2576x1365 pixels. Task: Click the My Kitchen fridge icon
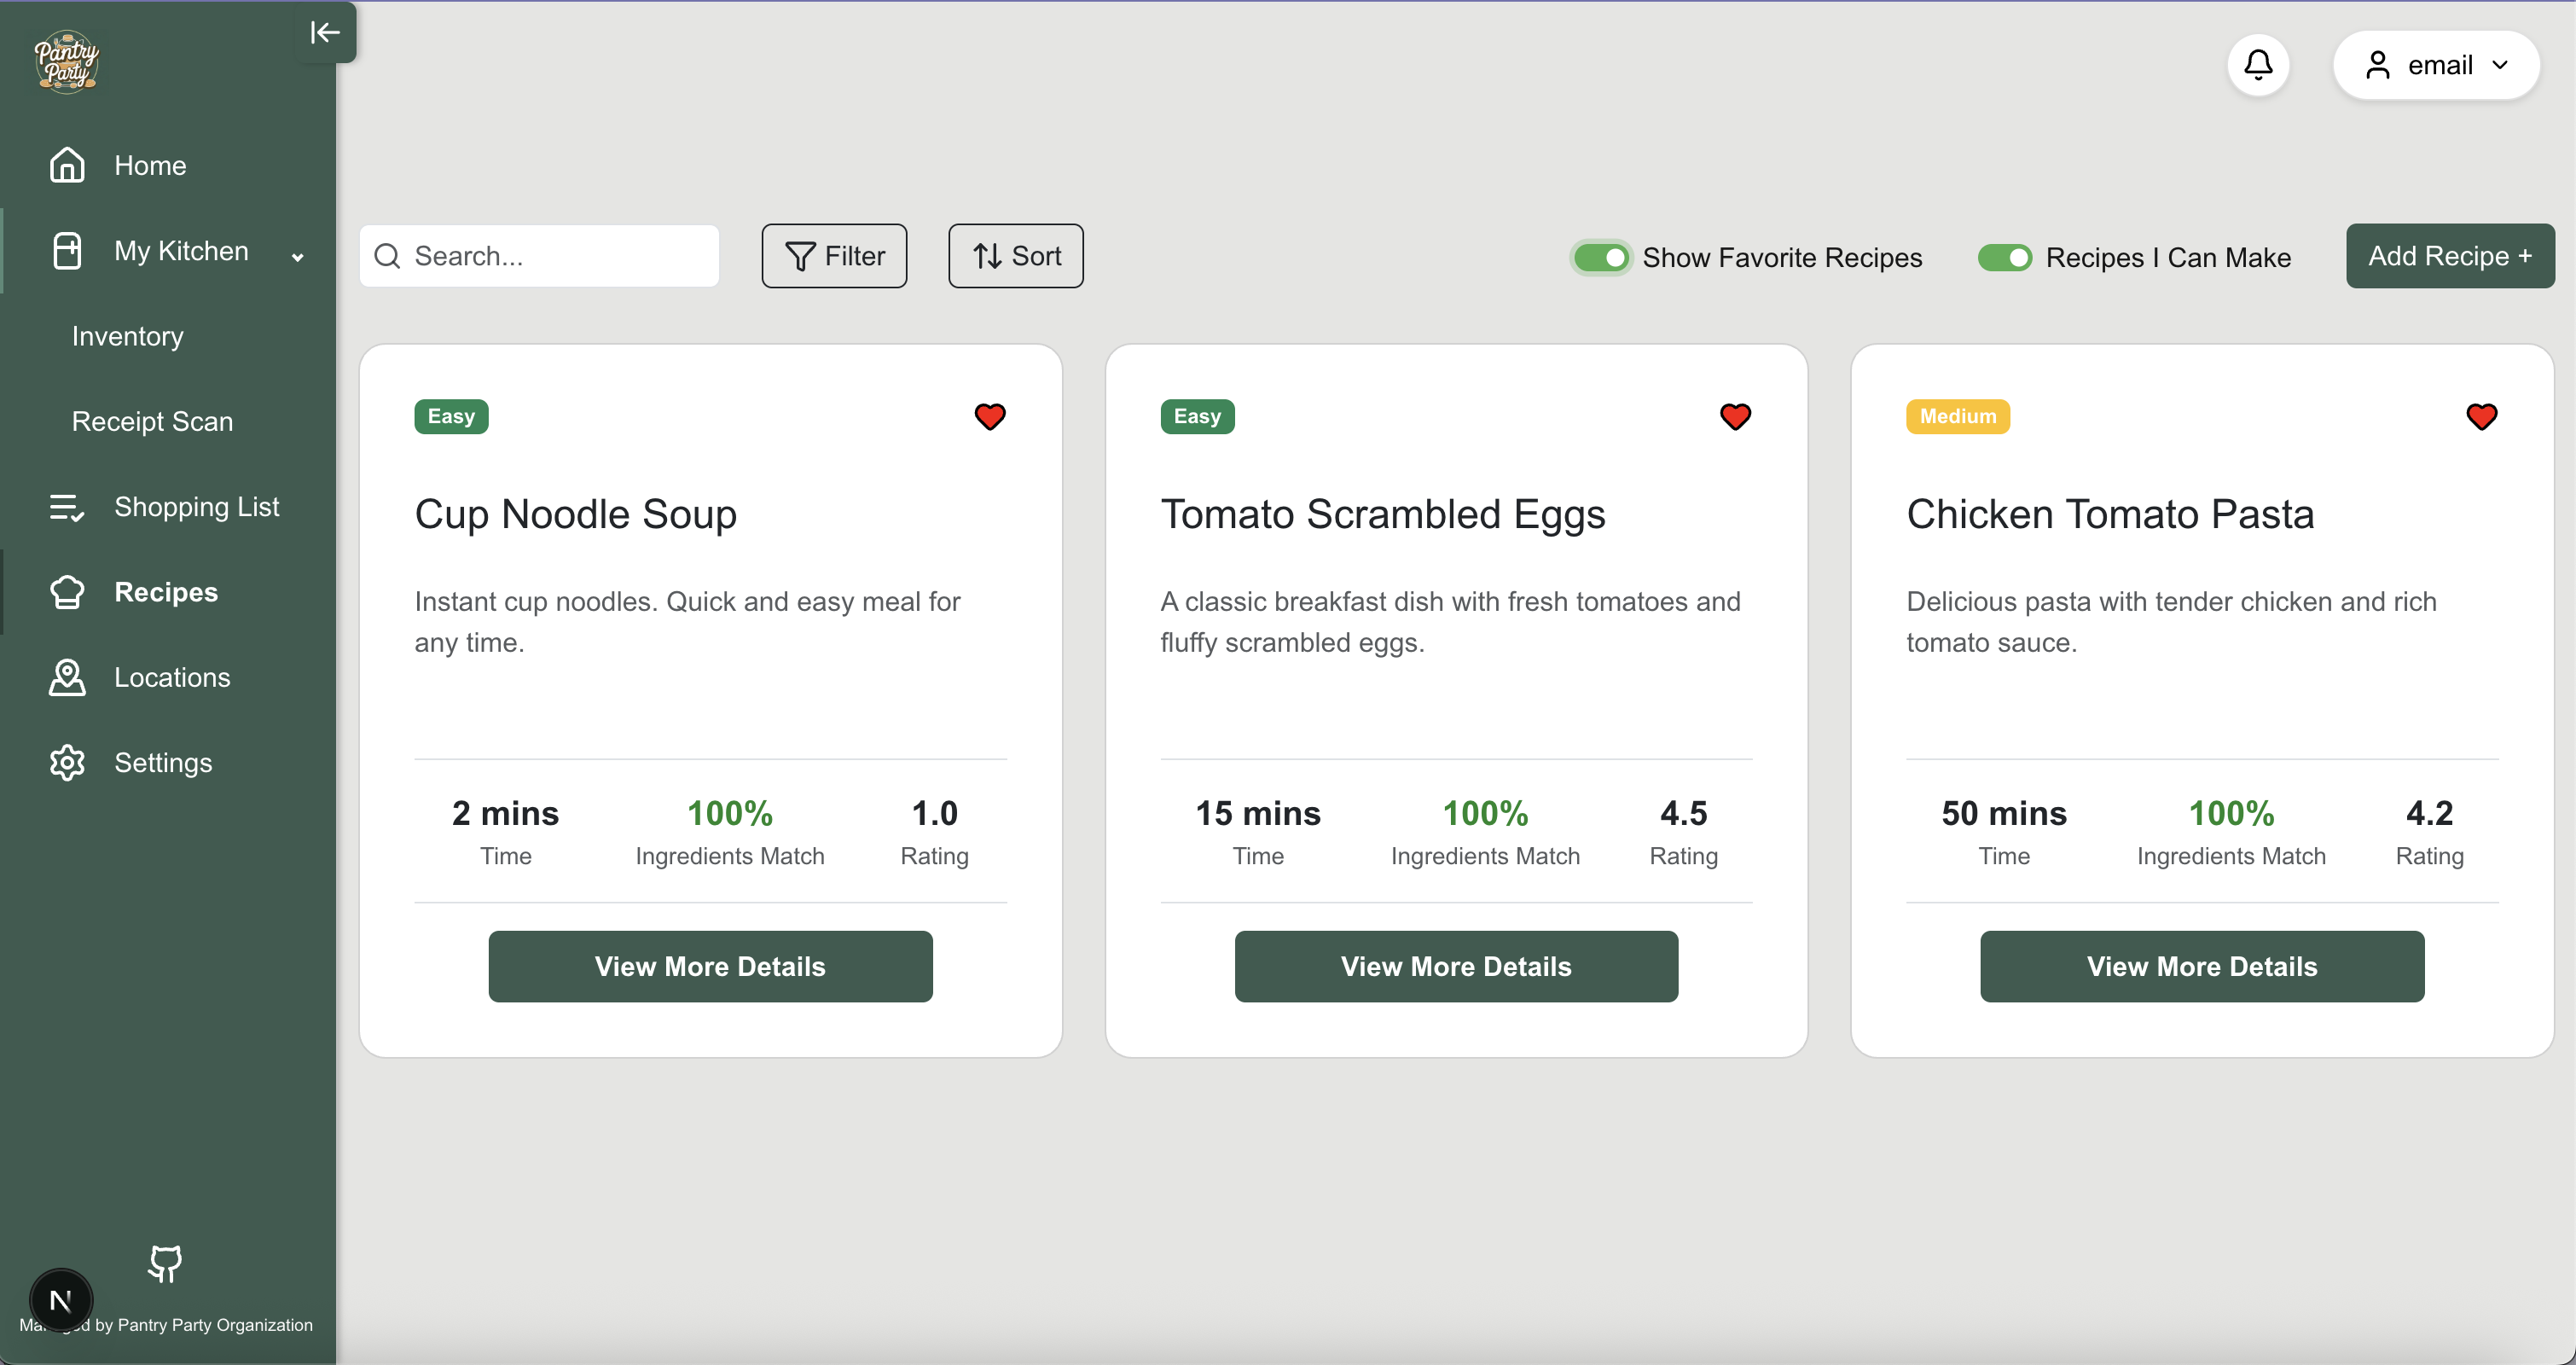(67, 251)
